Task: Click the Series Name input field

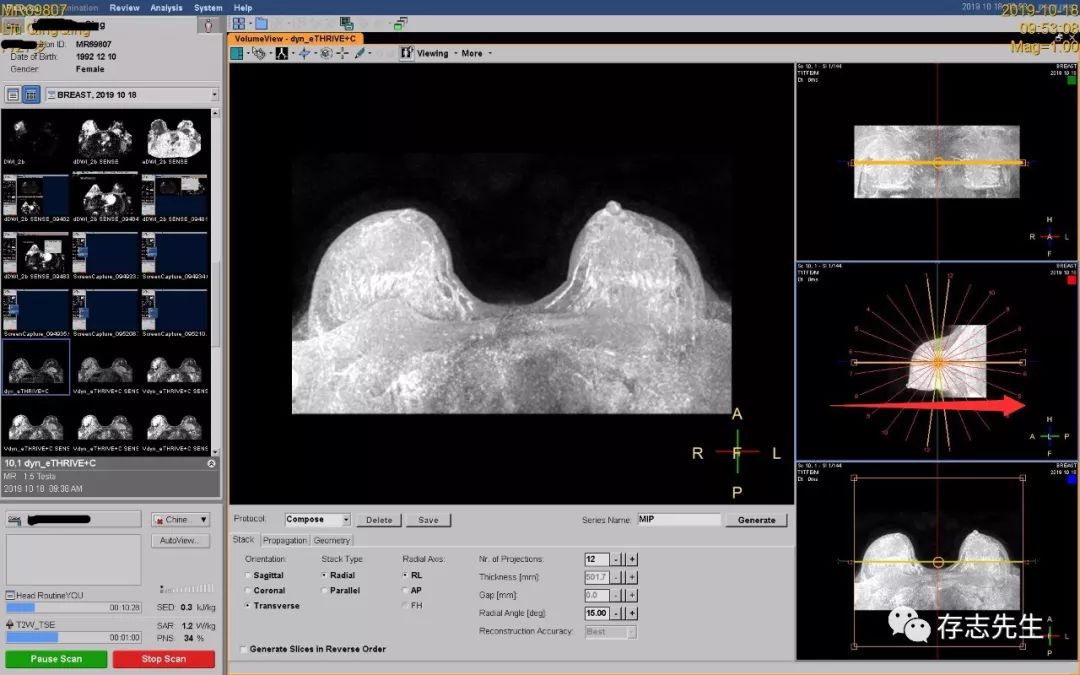Action: 678,520
